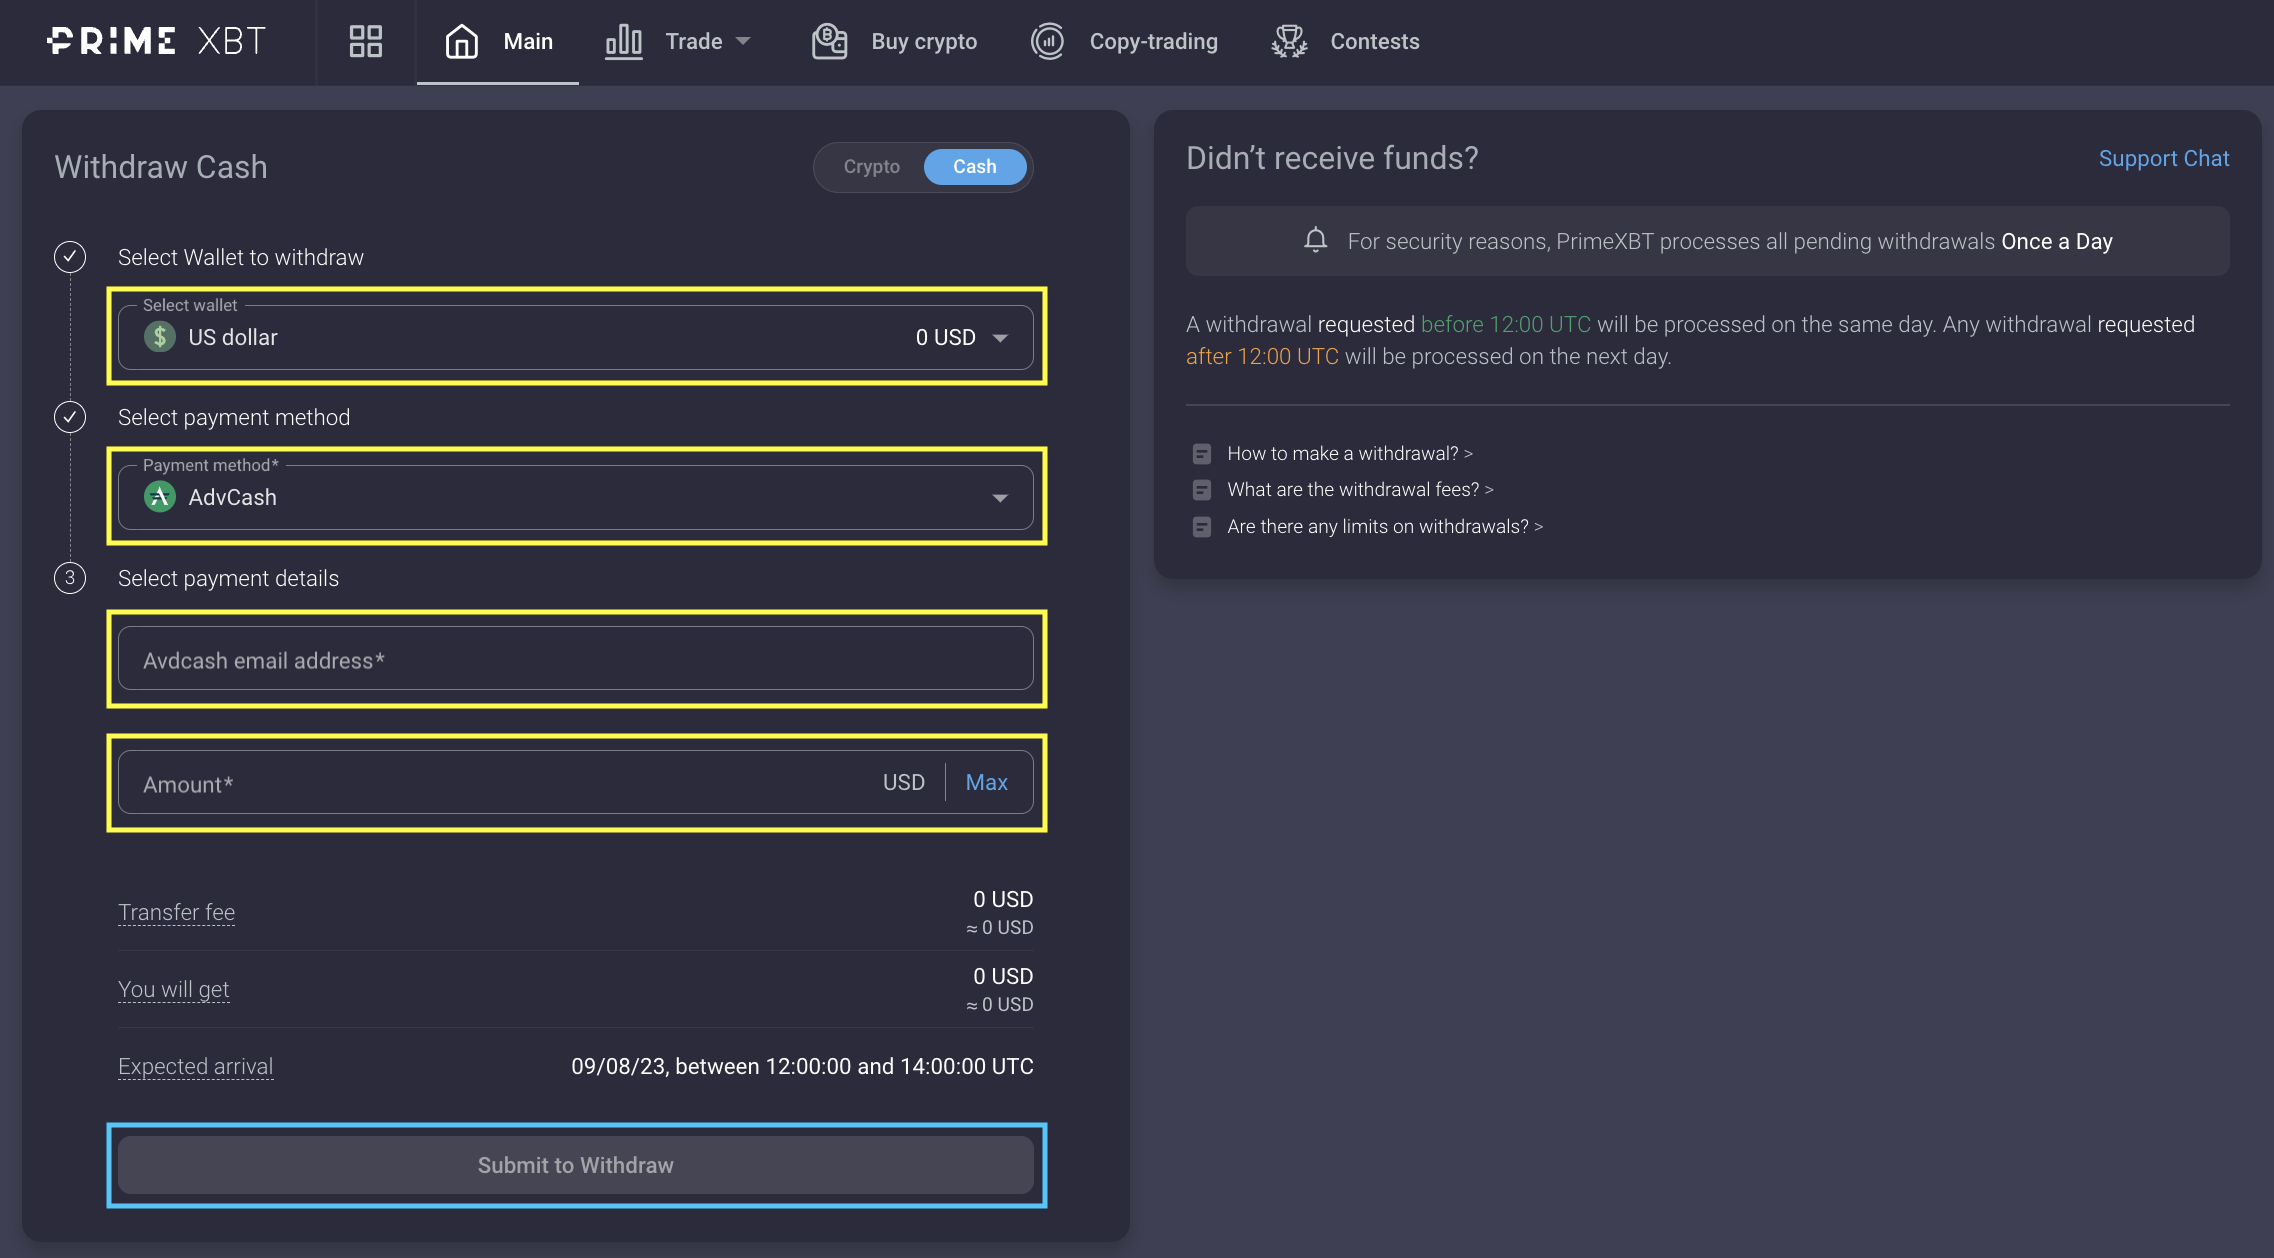Click the PrimeXBT logo
Image resolution: width=2274 pixels, height=1258 pixels.
pos(157,41)
